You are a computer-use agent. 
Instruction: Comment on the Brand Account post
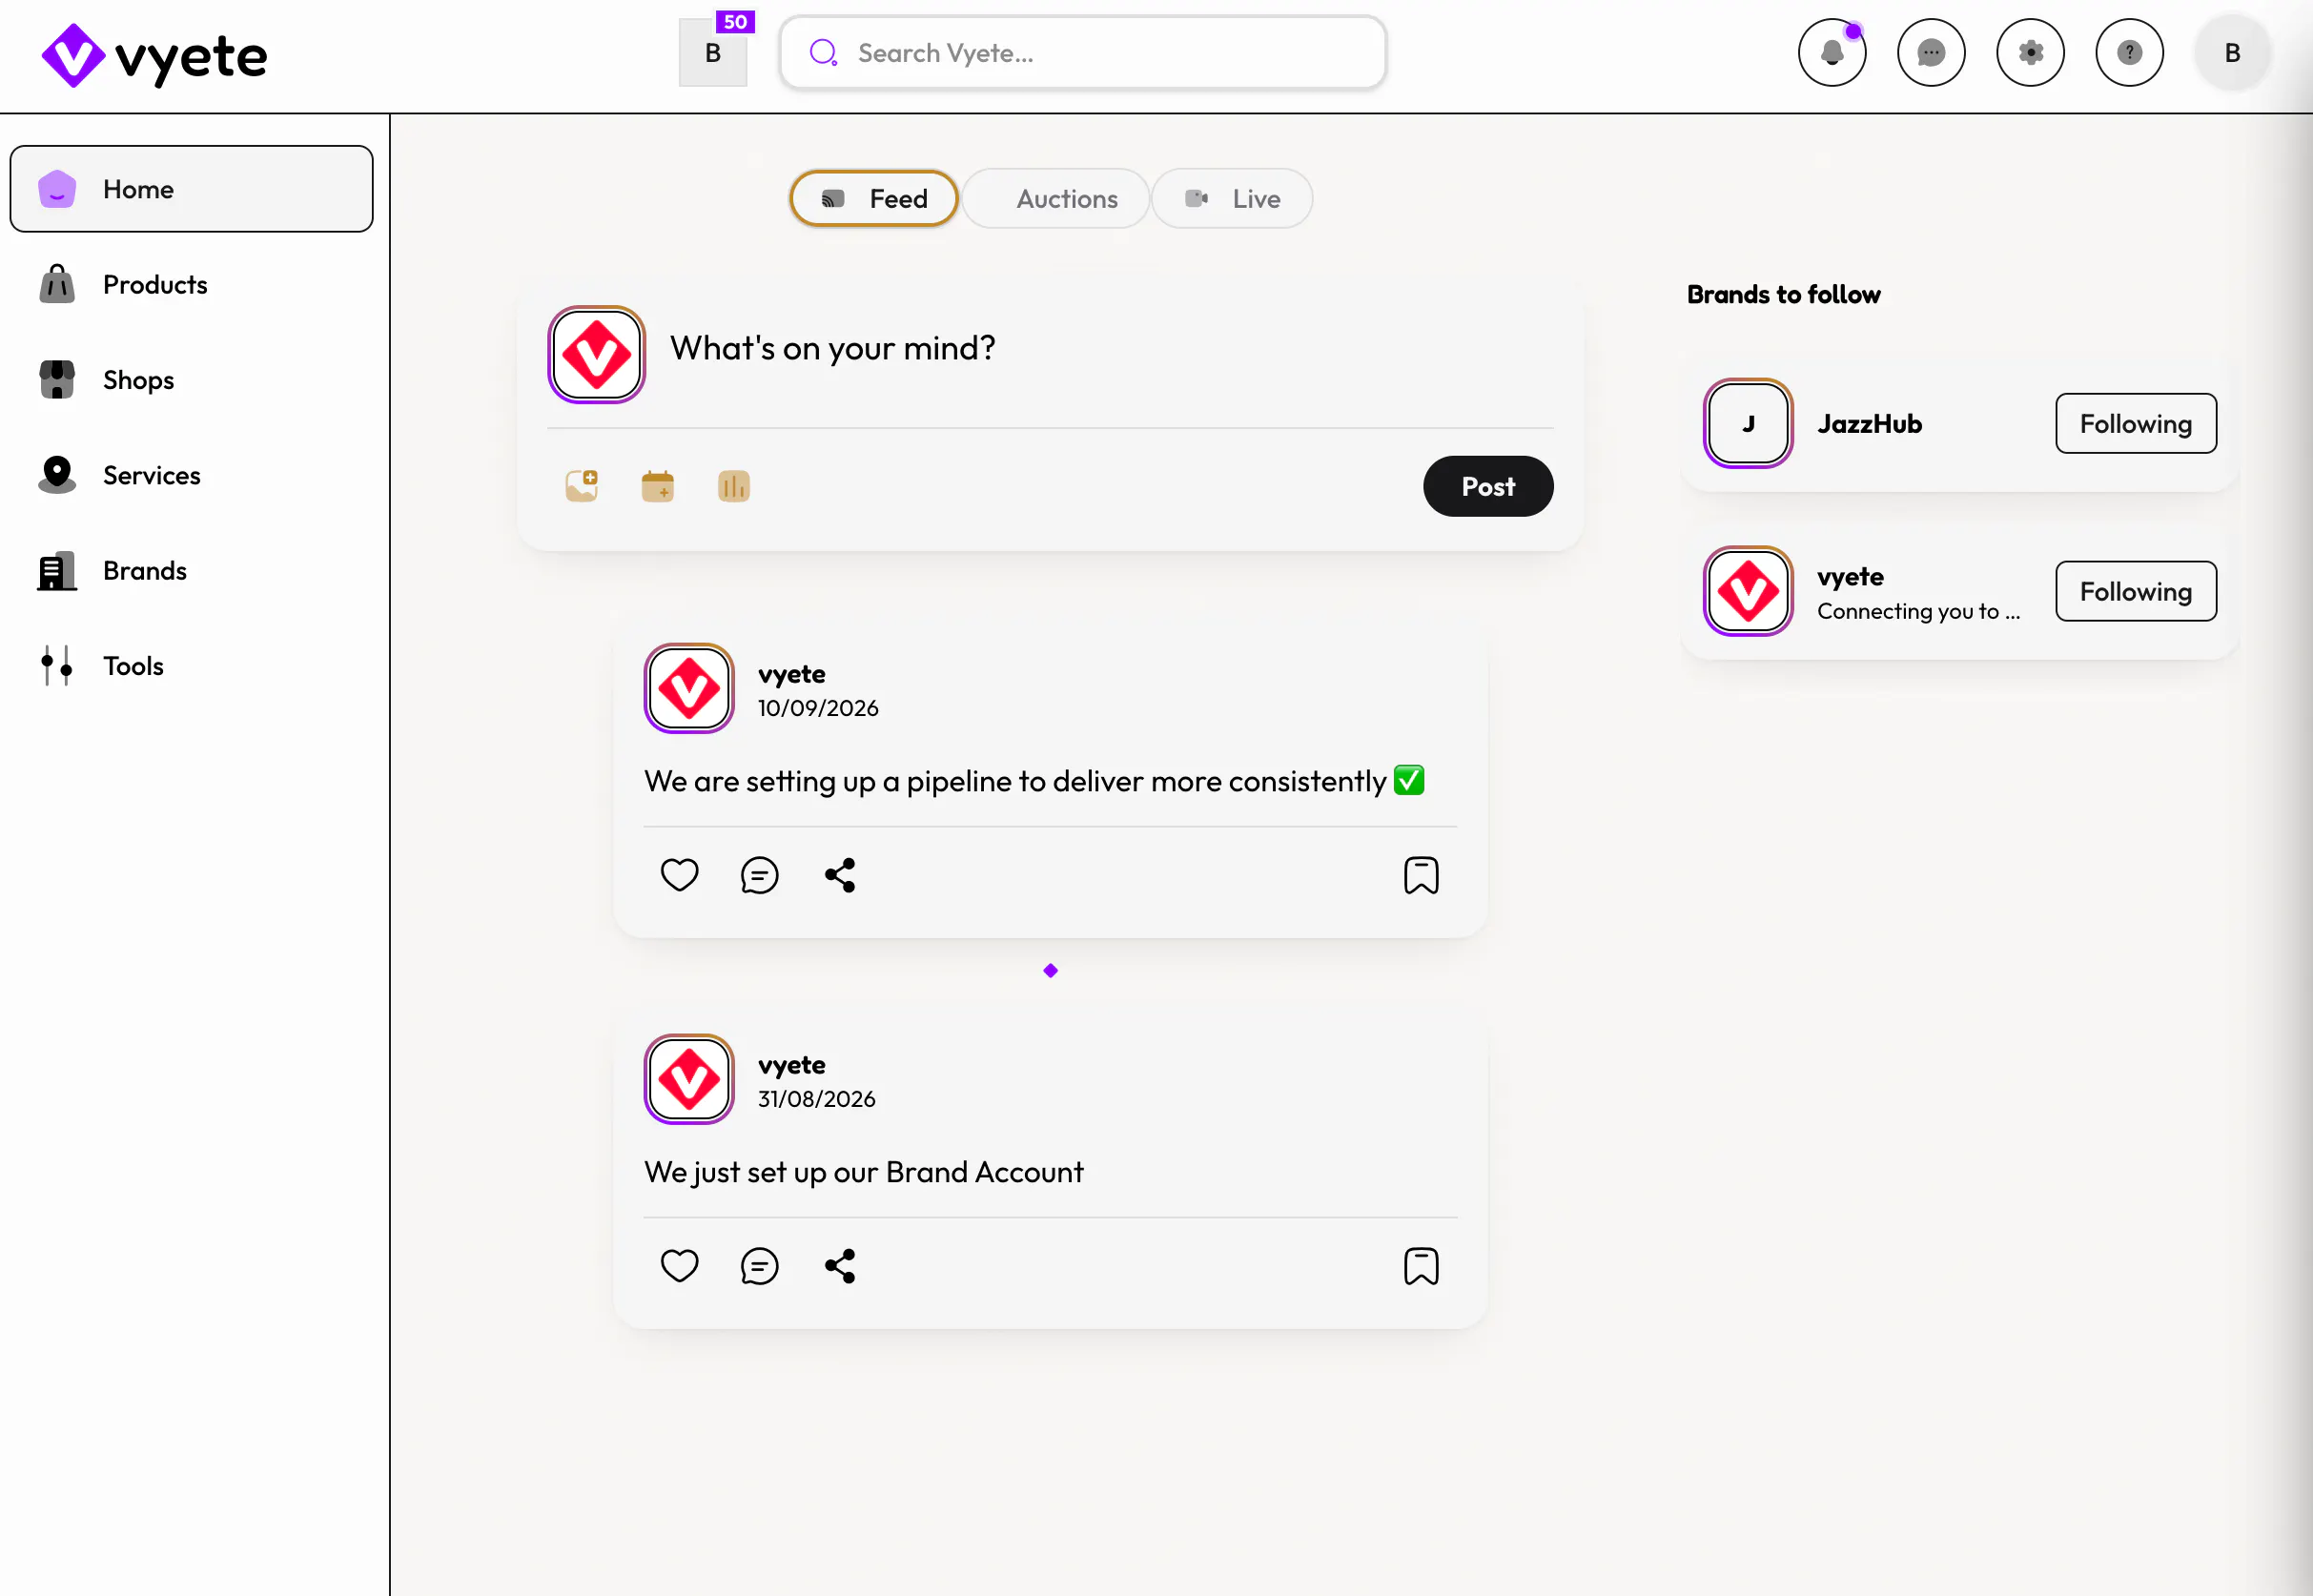tap(760, 1266)
